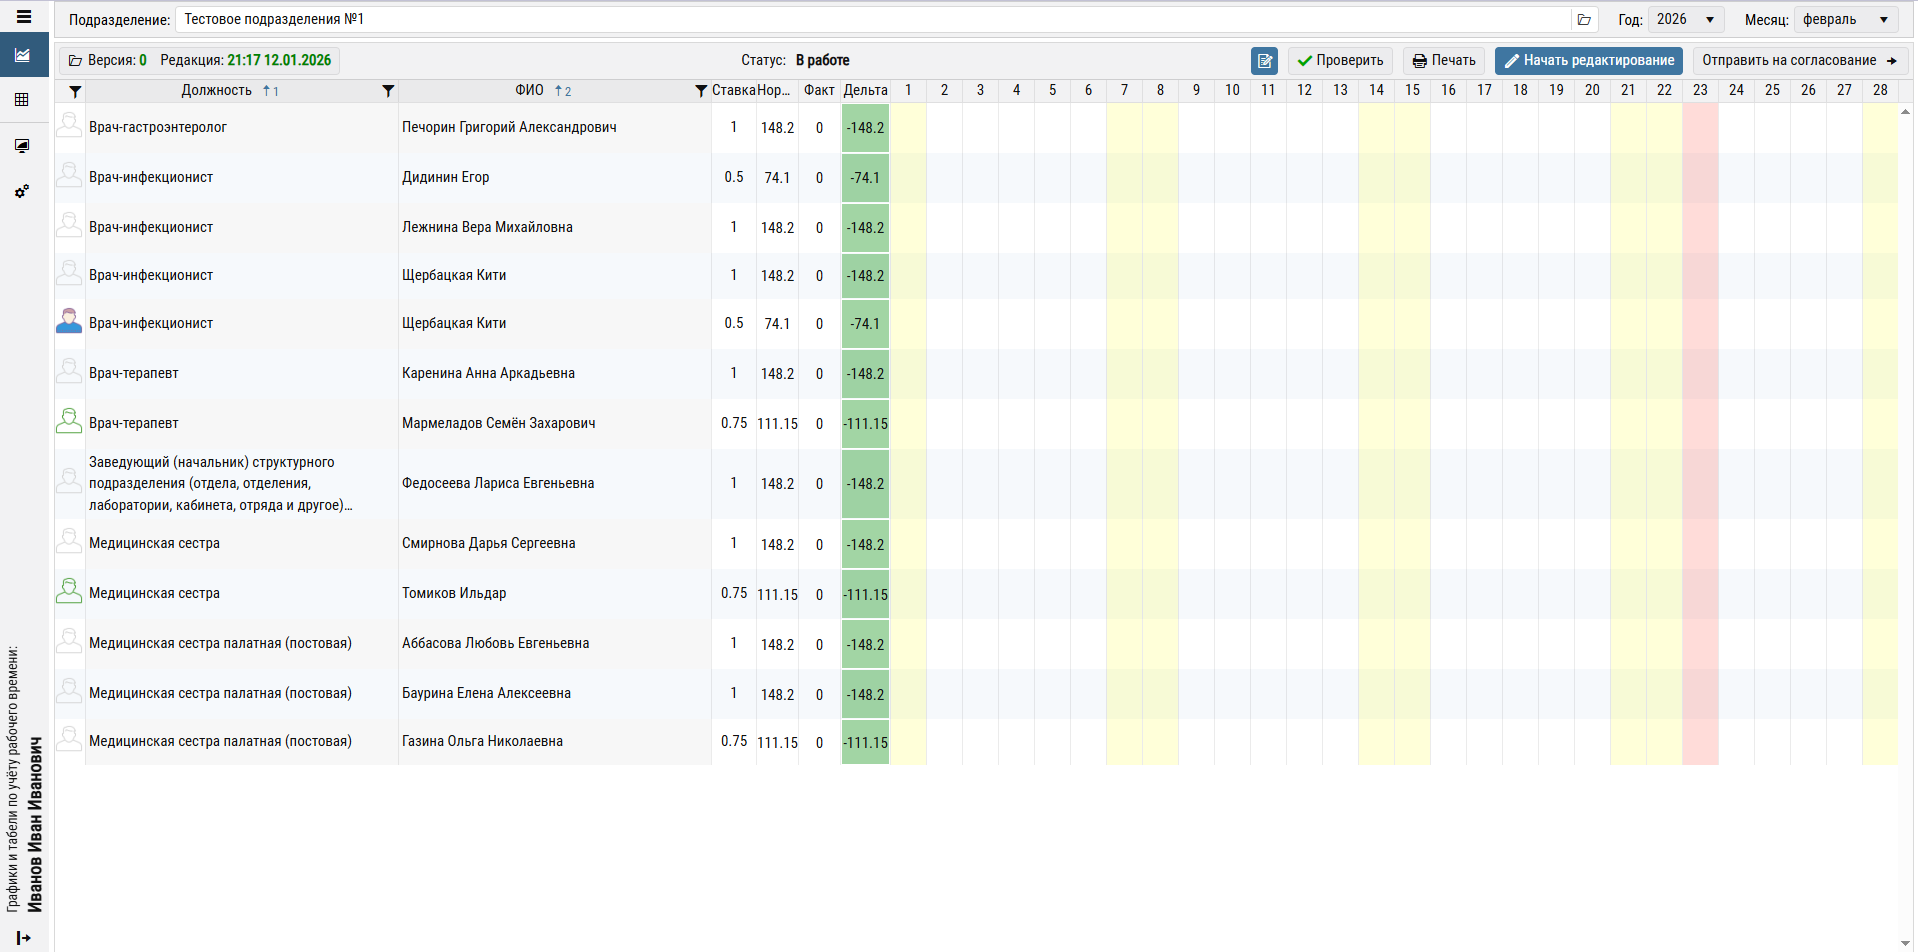Click the Начать редактирование button
This screenshot has height=952, width=1918.
pos(1588,61)
